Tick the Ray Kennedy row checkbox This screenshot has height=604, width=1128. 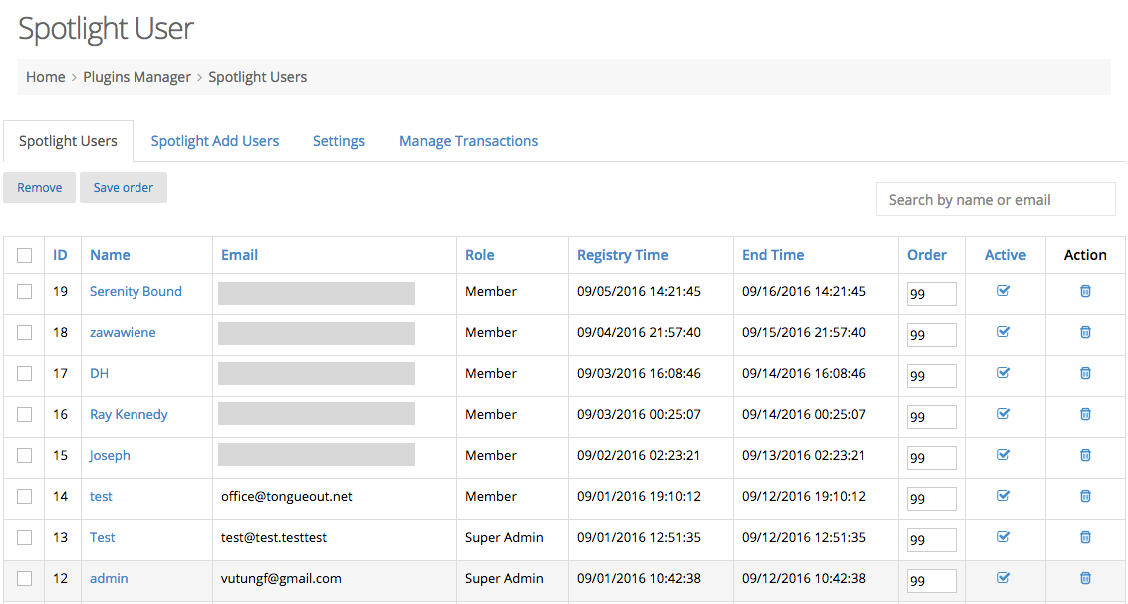[x=24, y=414]
